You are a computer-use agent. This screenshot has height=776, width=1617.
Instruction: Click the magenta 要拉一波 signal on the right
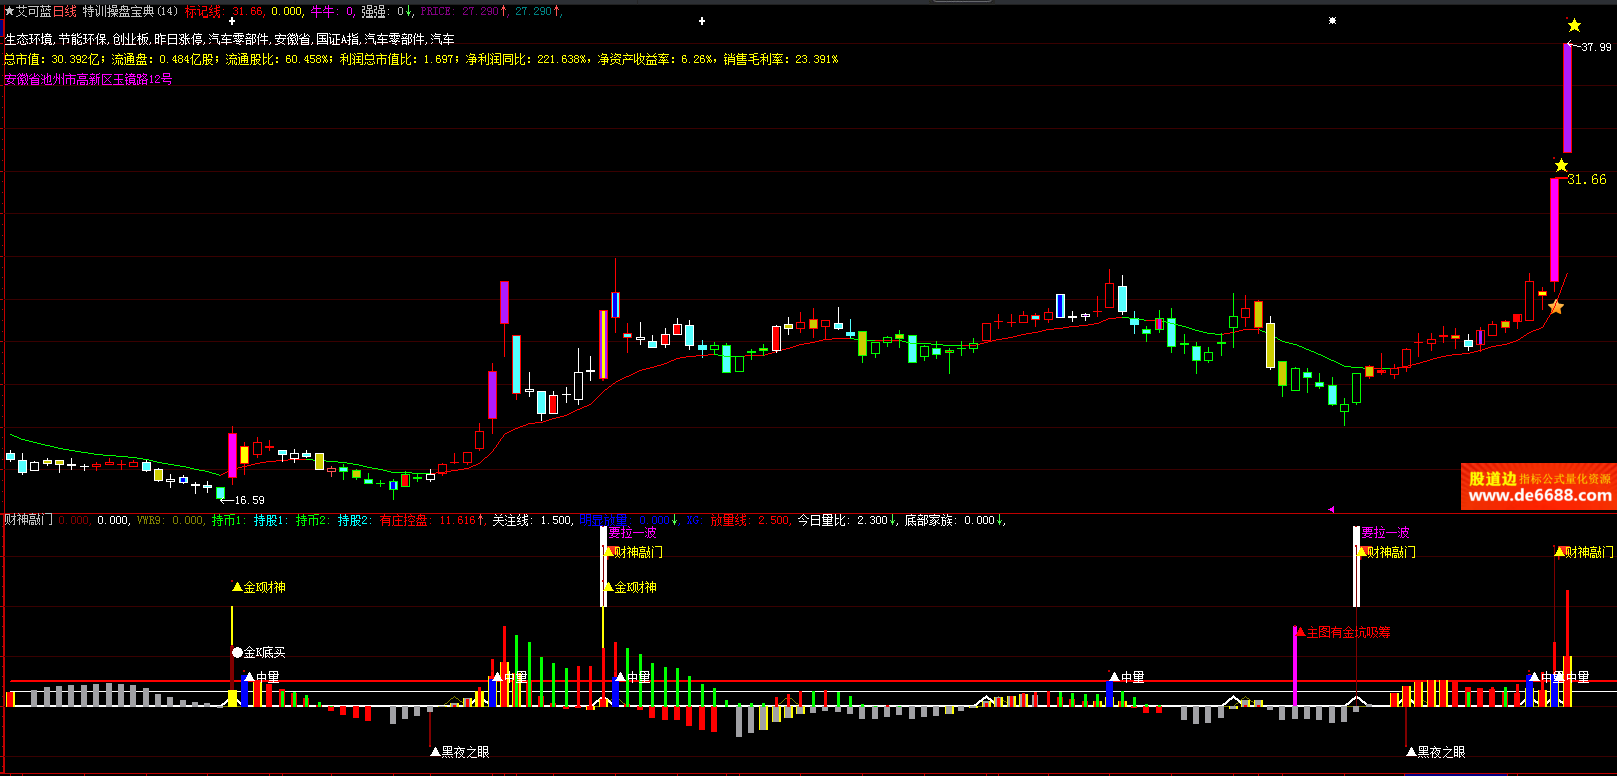(x=1385, y=533)
